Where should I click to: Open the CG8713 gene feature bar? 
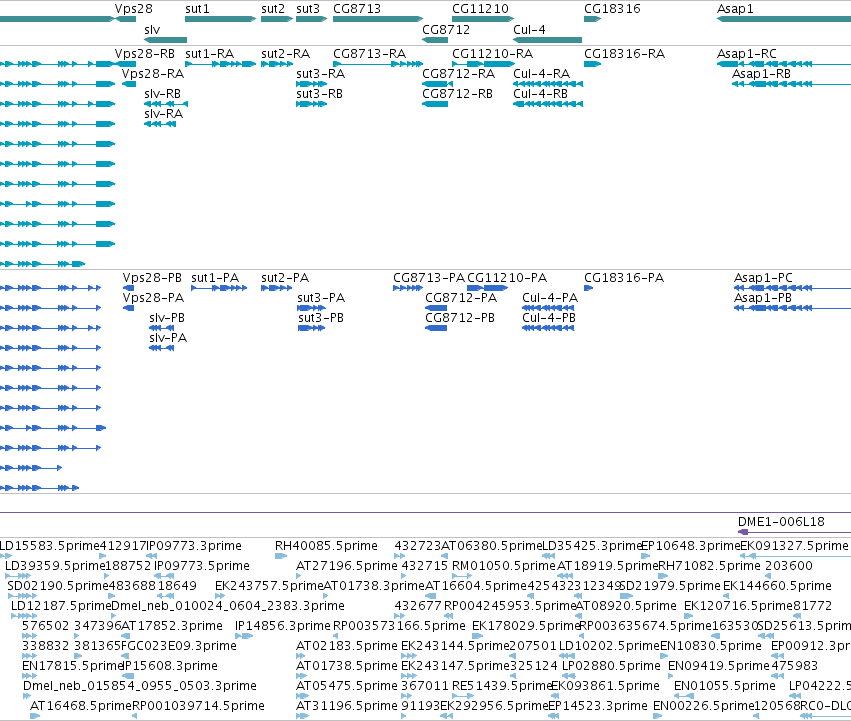pyautogui.click(x=378, y=19)
